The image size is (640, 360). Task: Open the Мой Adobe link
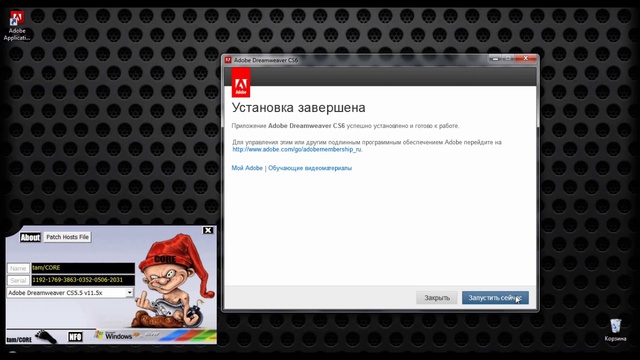[247, 168]
